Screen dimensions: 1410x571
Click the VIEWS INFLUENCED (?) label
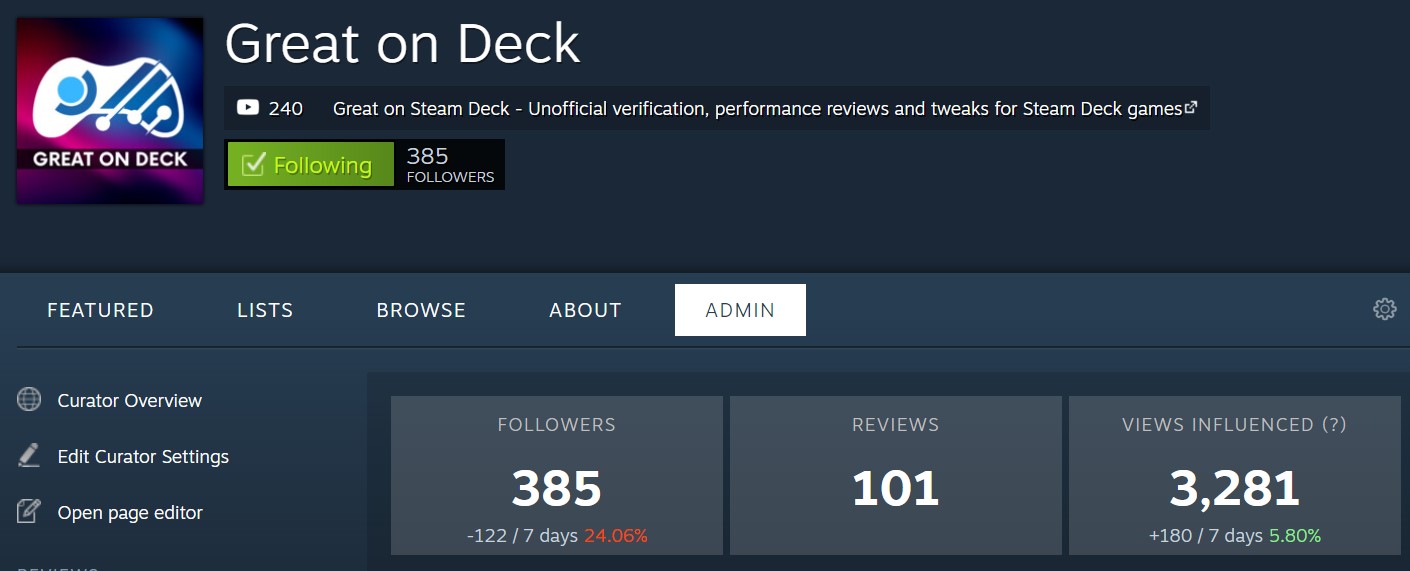1235,425
